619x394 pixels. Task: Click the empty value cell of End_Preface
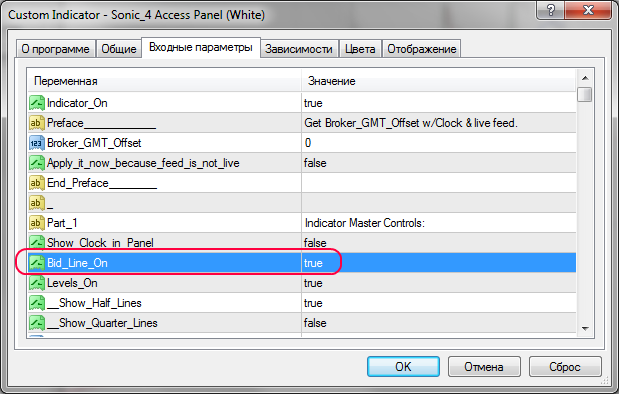point(439,183)
